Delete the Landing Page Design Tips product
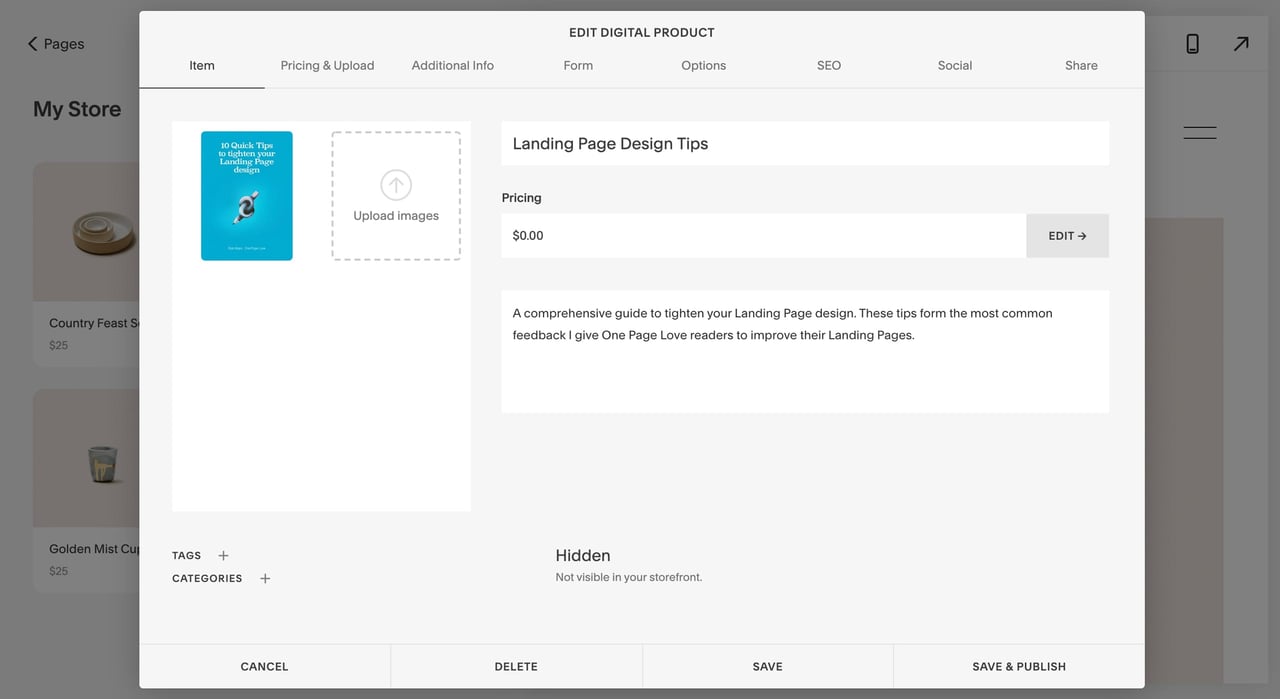The image size is (1280, 699). pos(516,666)
